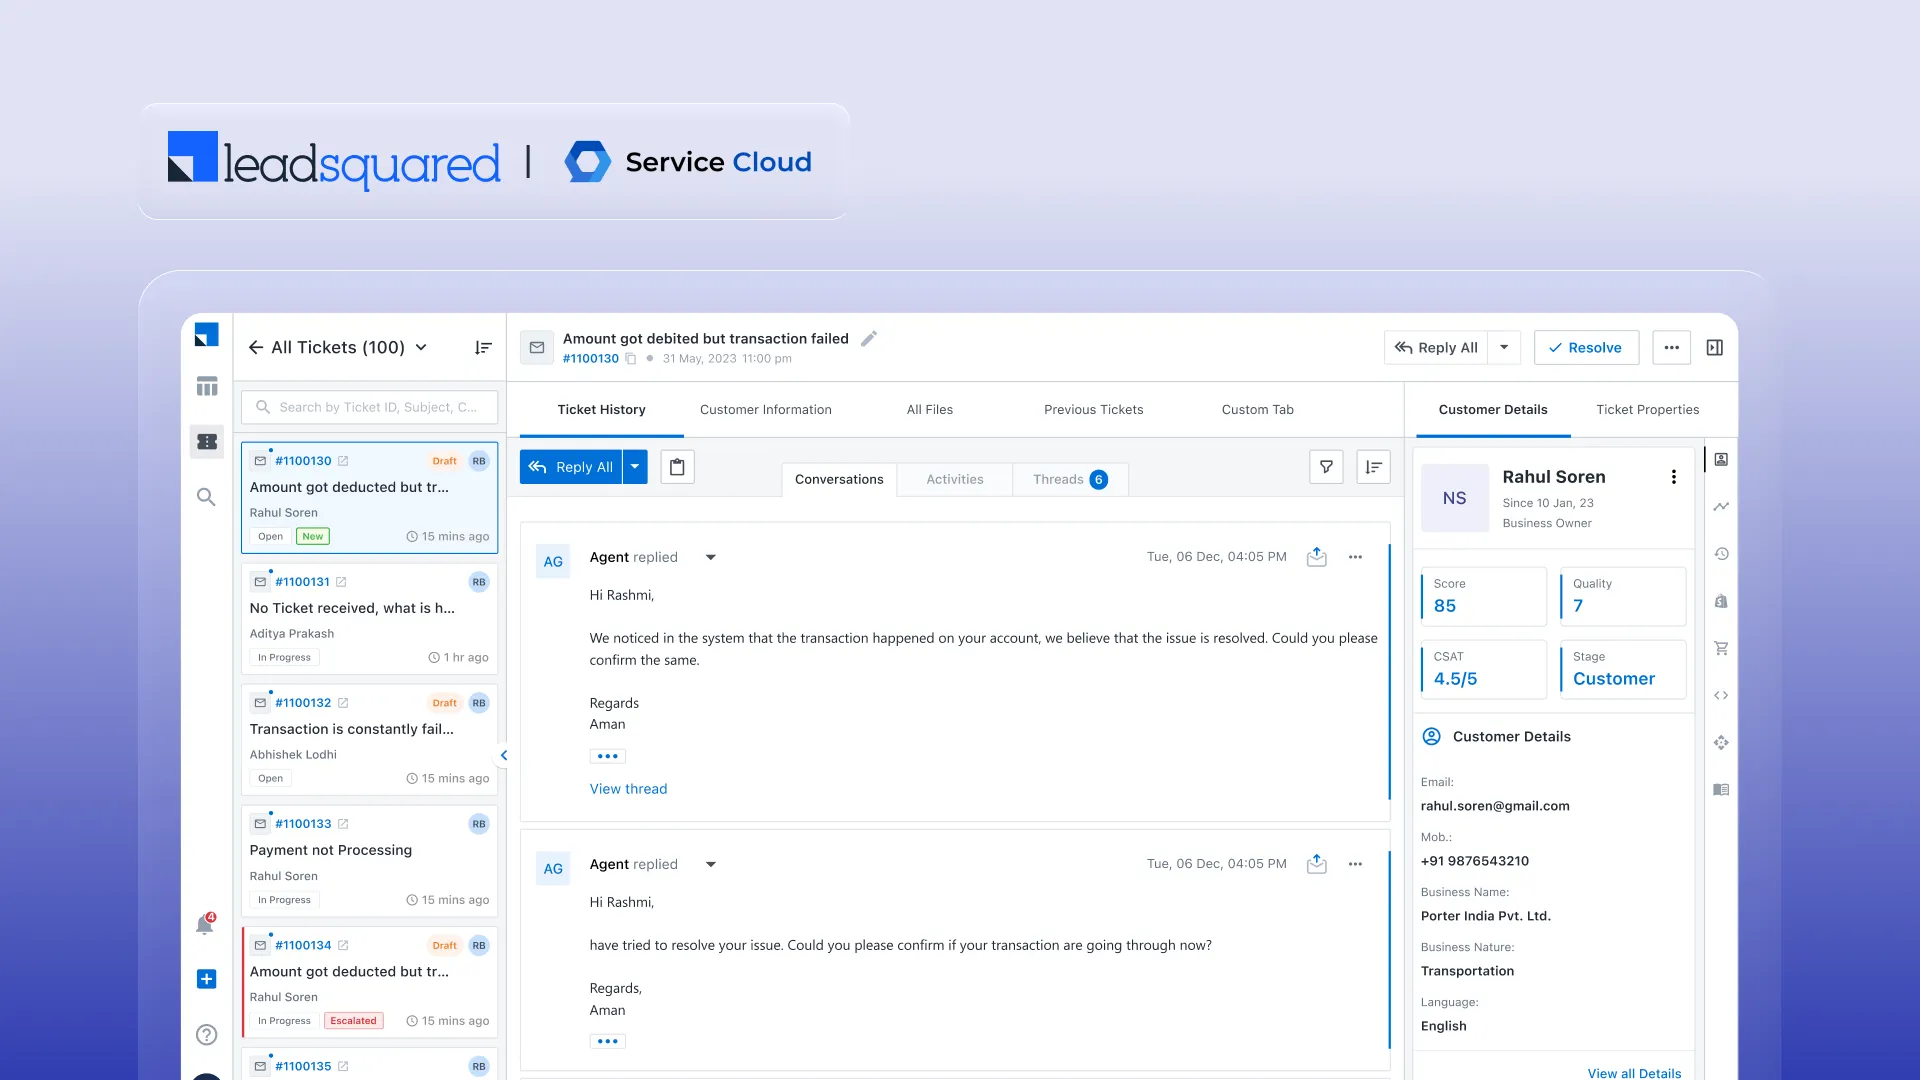The width and height of the screenshot is (1920, 1080).
Task: Sort the ticket list
Action: click(483, 347)
